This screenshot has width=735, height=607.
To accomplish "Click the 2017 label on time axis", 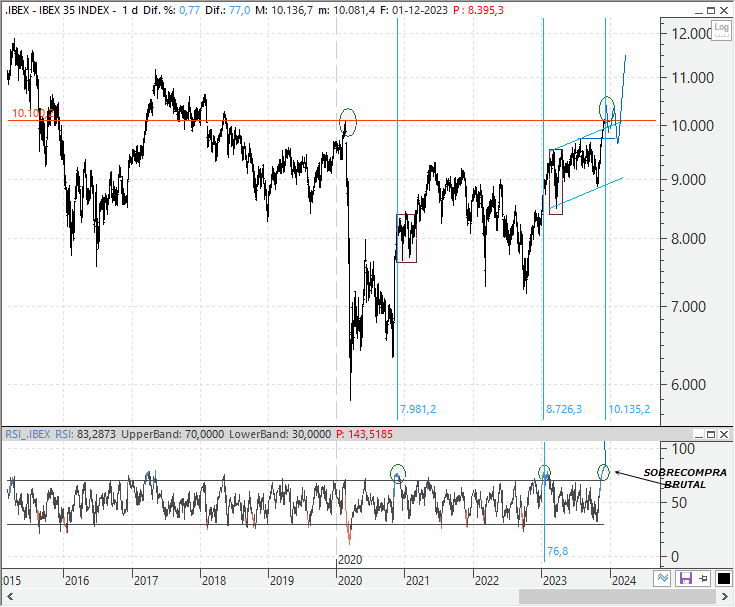I will tap(146, 581).
